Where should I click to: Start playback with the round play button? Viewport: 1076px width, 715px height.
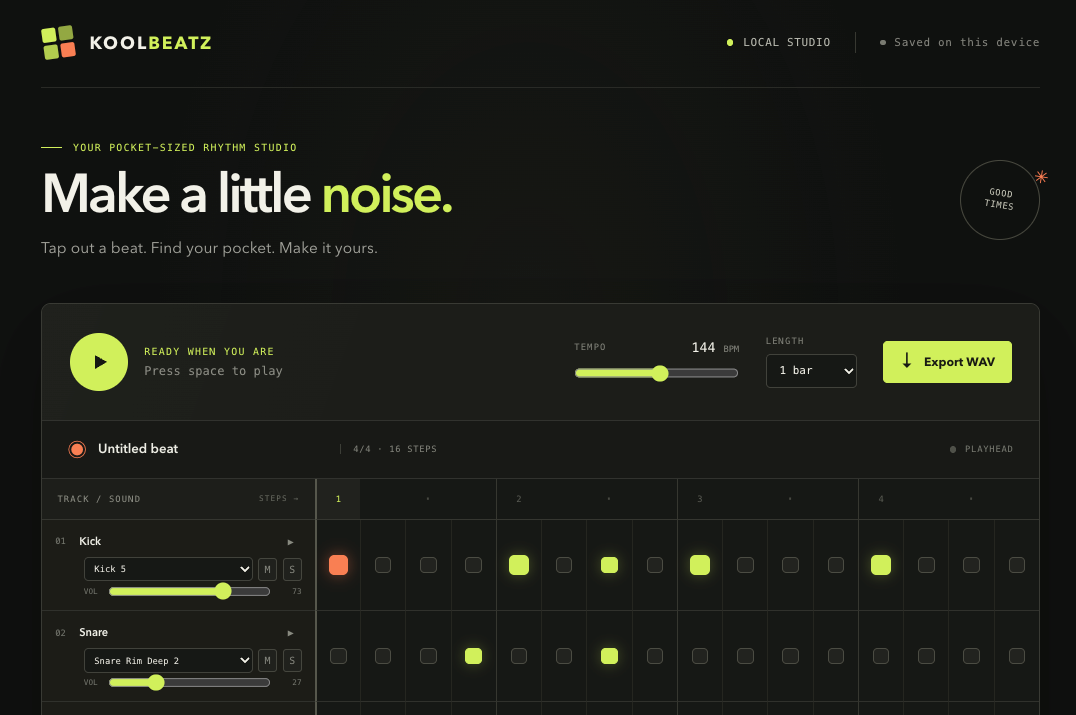tap(99, 362)
